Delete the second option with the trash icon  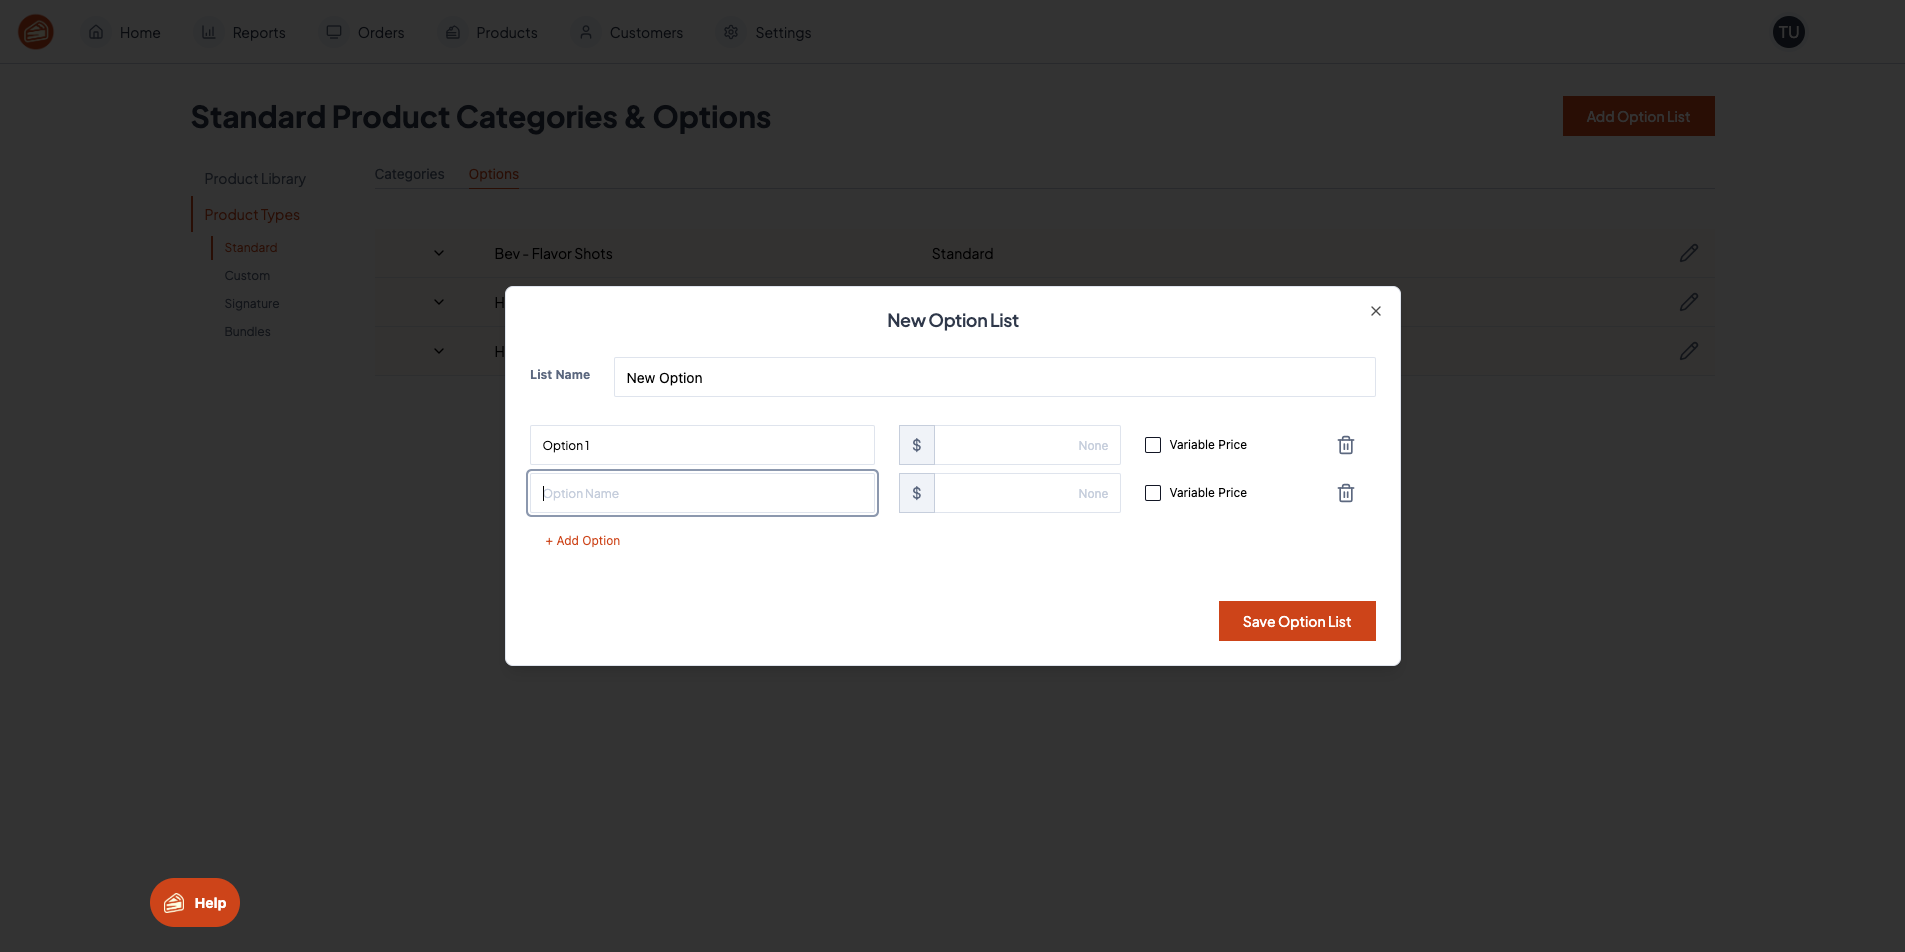click(1346, 493)
